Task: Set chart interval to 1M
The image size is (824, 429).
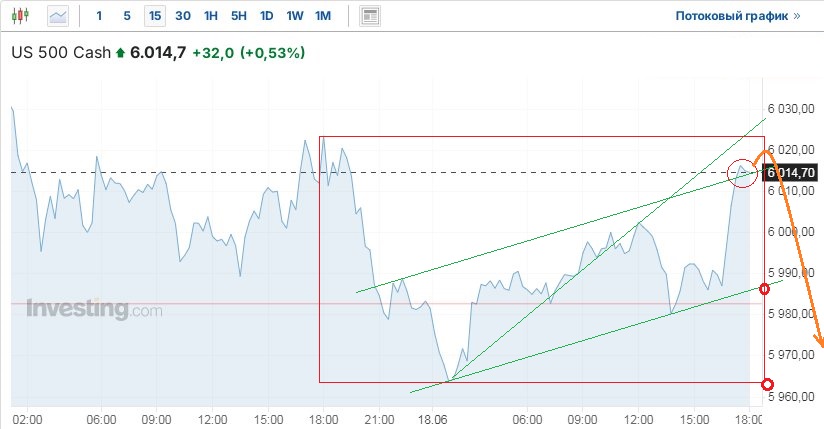Action: [x=323, y=16]
